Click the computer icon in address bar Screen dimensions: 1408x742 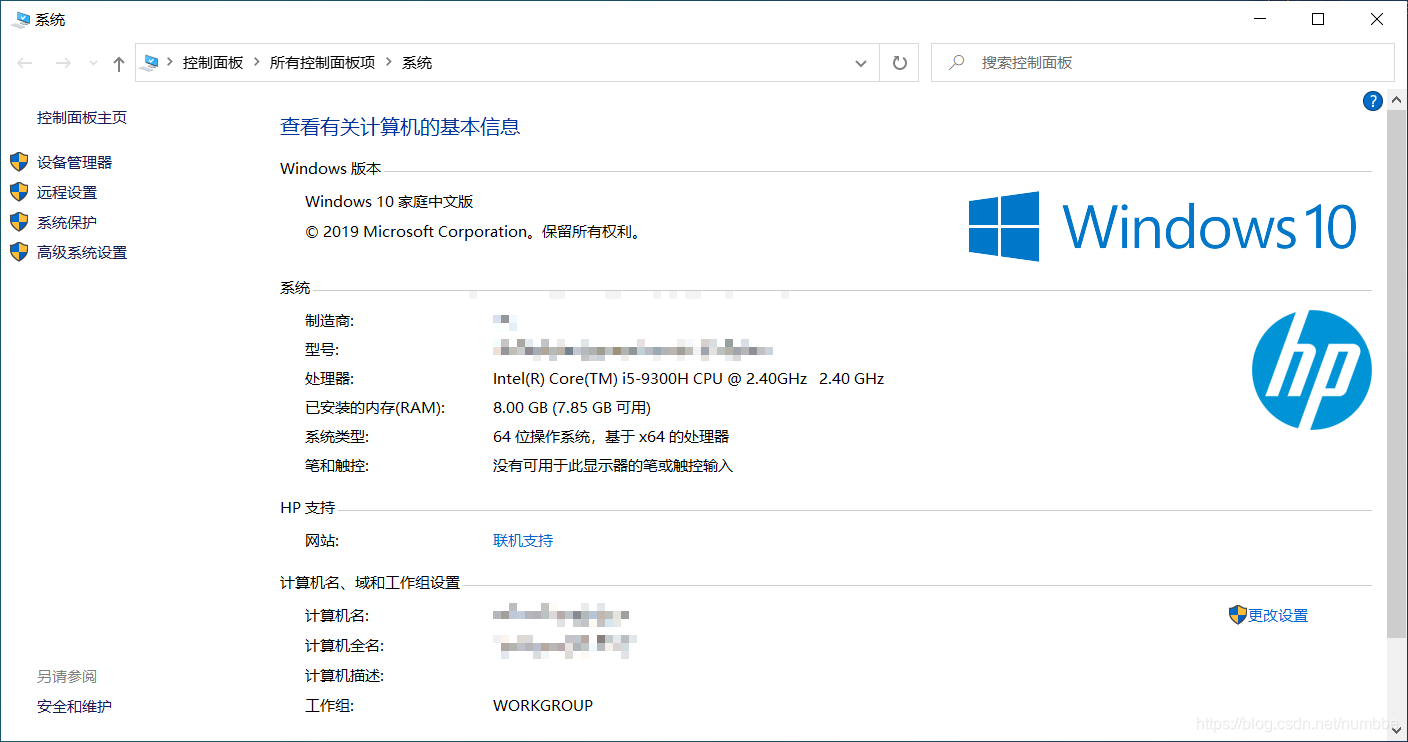(x=151, y=62)
